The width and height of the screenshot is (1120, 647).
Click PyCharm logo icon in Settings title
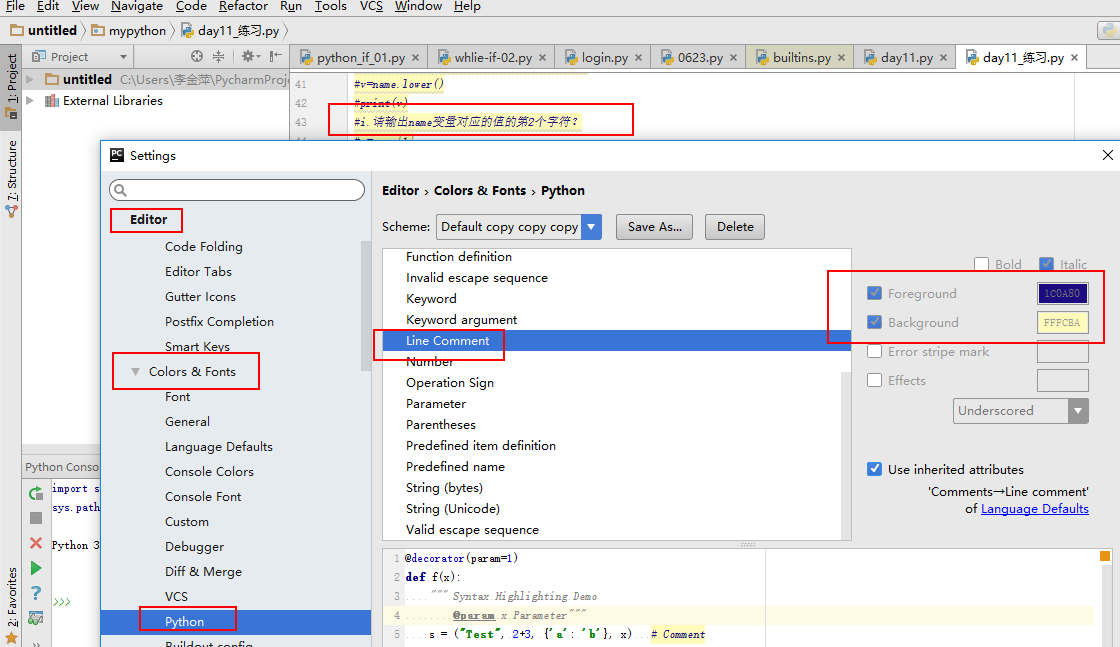click(116, 155)
